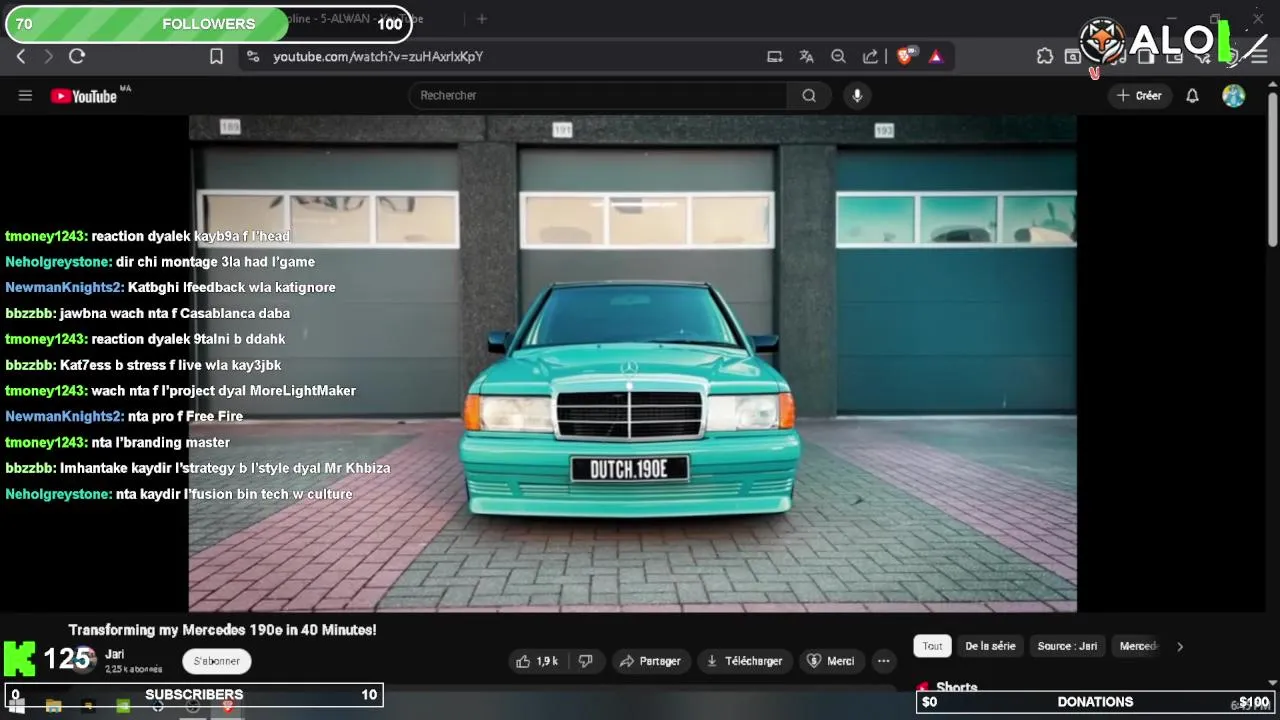Submit search with the magnifier button
The image size is (1280, 720).
809,96
